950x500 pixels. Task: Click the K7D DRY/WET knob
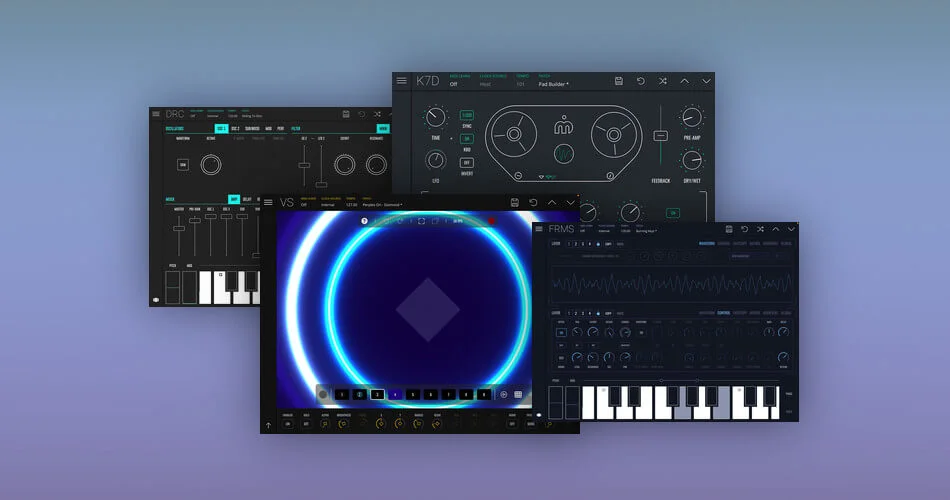(691, 160)
